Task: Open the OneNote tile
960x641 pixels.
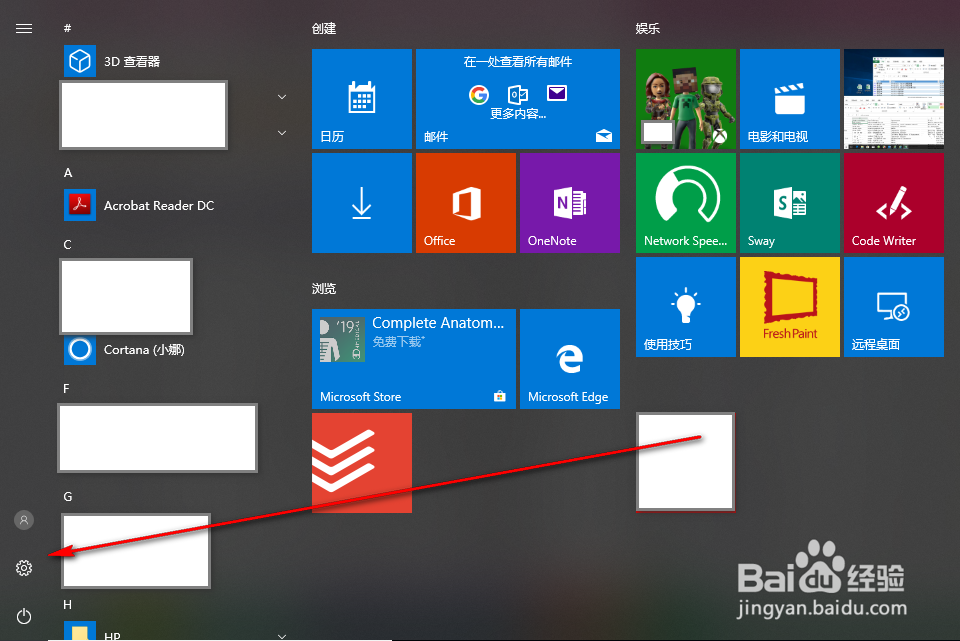Action: (x=570, y=203)
